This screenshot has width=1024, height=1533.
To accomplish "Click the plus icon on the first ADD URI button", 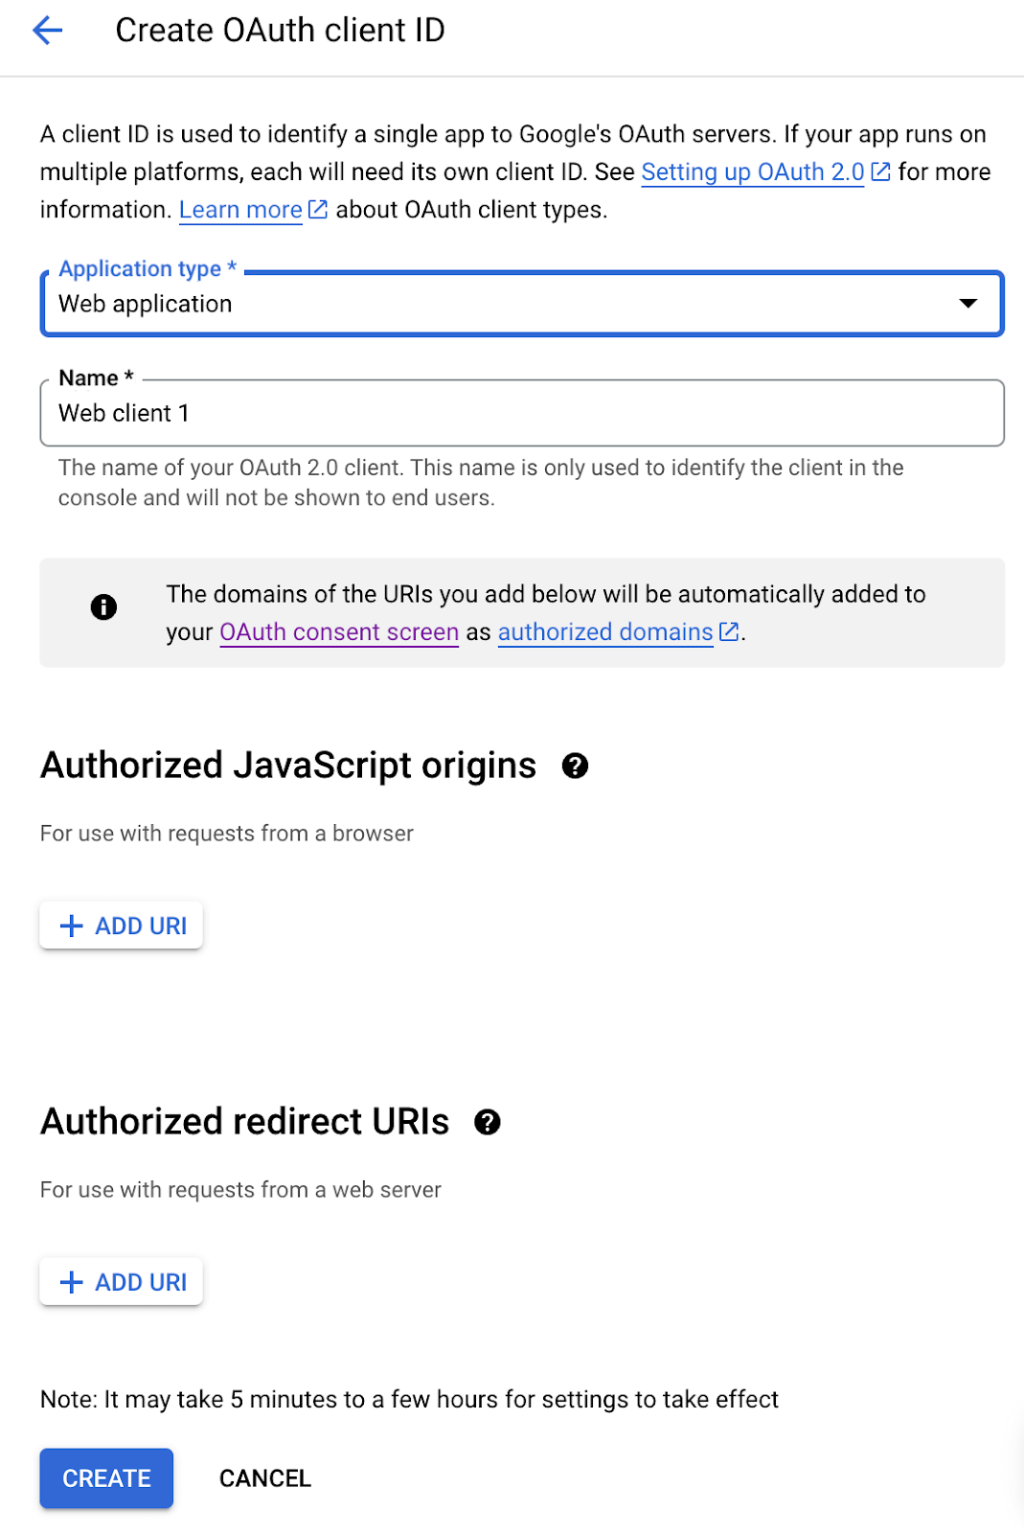I will (x=71, y=925).
